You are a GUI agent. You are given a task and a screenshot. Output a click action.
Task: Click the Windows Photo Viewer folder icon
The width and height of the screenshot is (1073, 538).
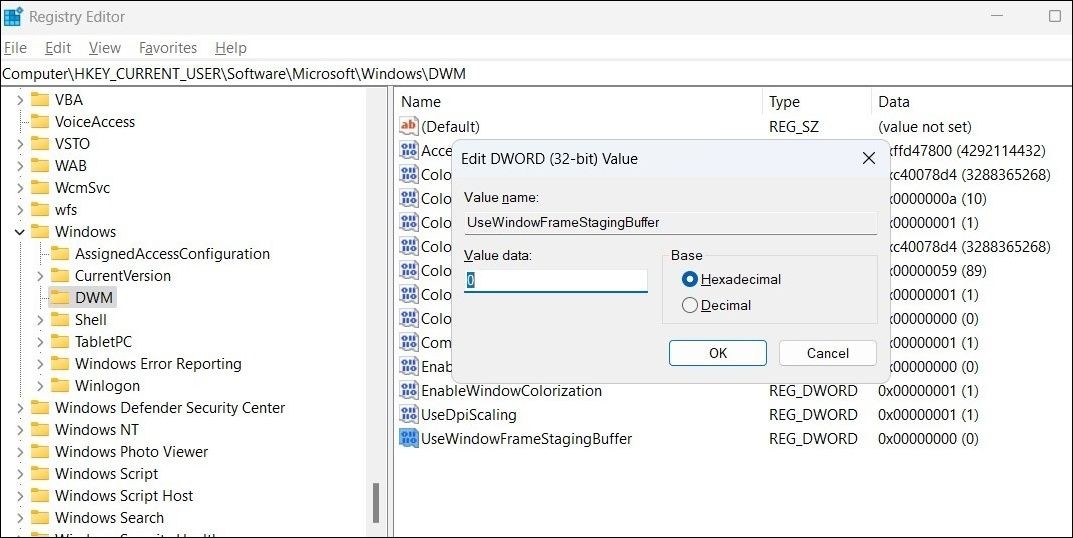(40, 452)
